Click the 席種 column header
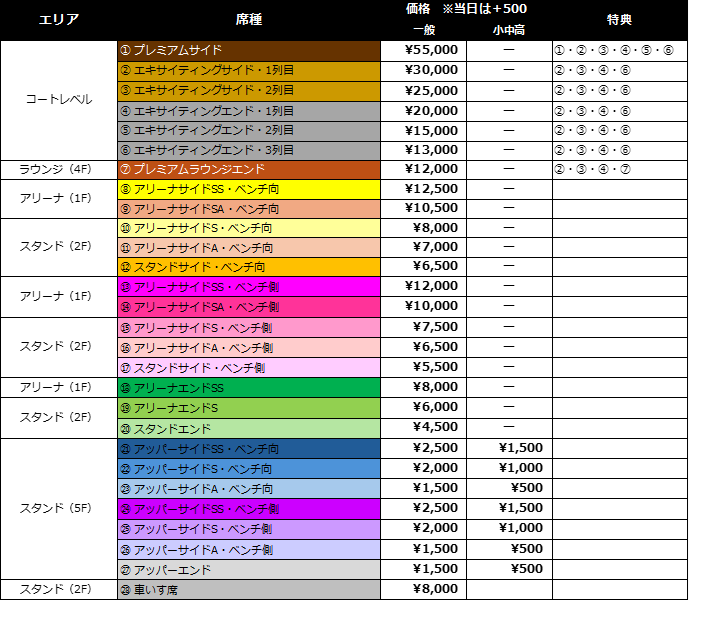This screenshot has height=621, width=709. pyautogui.click(x=249, y=19)
